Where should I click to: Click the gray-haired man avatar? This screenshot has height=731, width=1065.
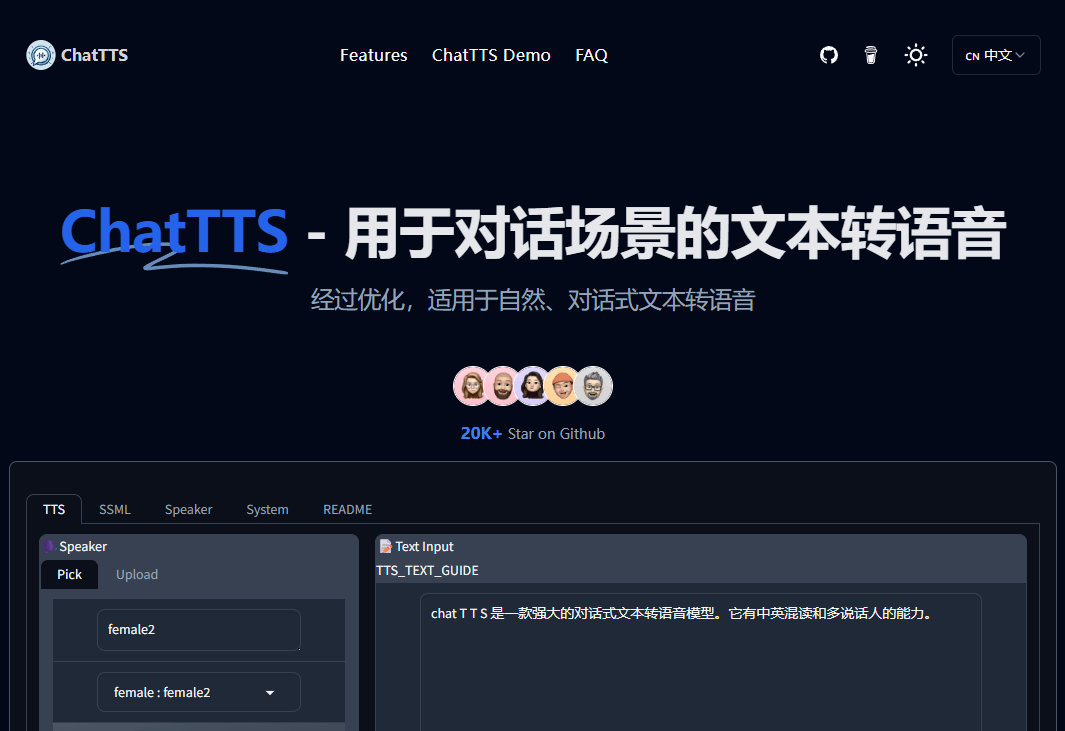click(x=593, y=386)
